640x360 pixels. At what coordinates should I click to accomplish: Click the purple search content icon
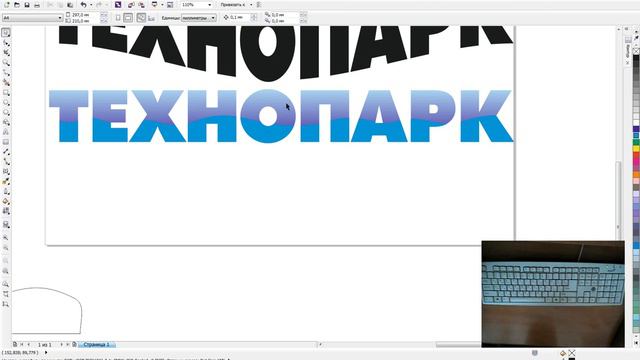click(x=118, y=5)
